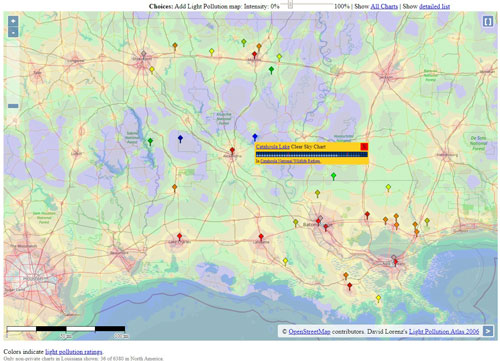Open the light pollution ratings link

pyautogui.click(x=74, y=352)
